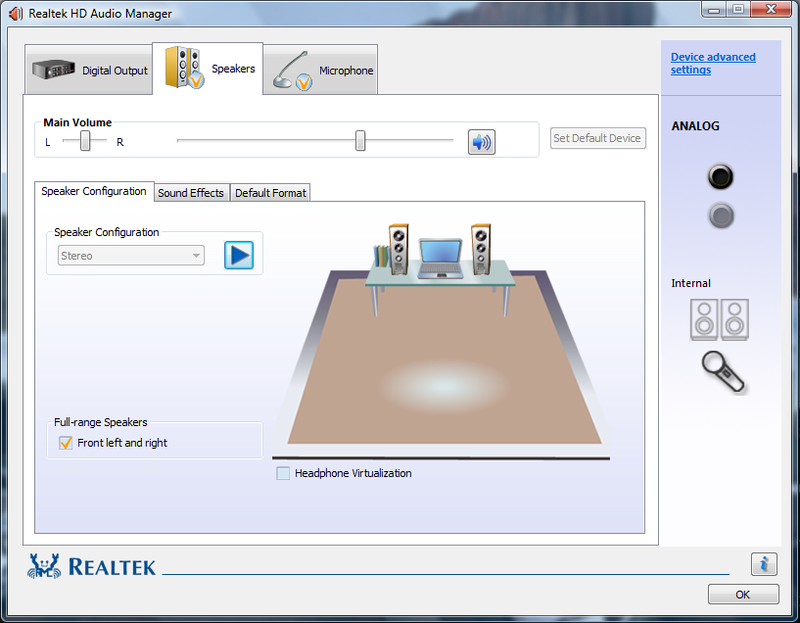The height and width of the screenshot is (623, 800).
Task: Click the internal microphone icon
Action: pos(722,372)
